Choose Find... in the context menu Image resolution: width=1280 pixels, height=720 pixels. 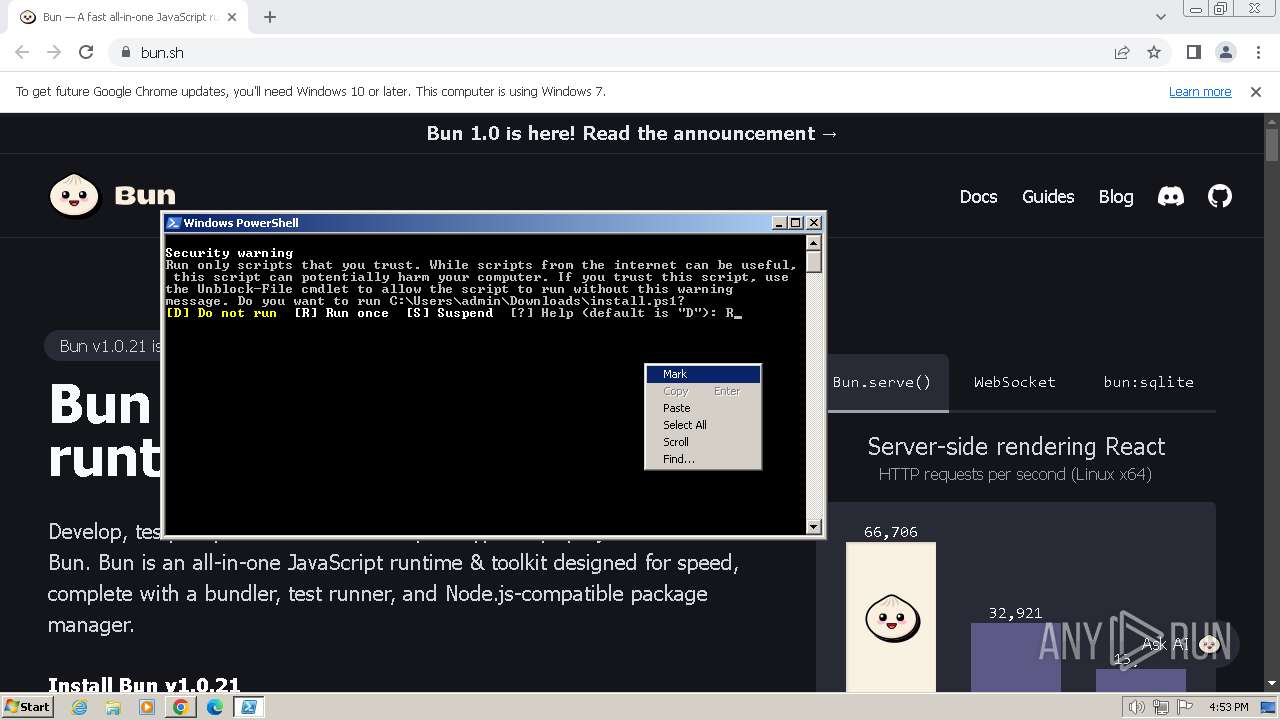point(704,459)
